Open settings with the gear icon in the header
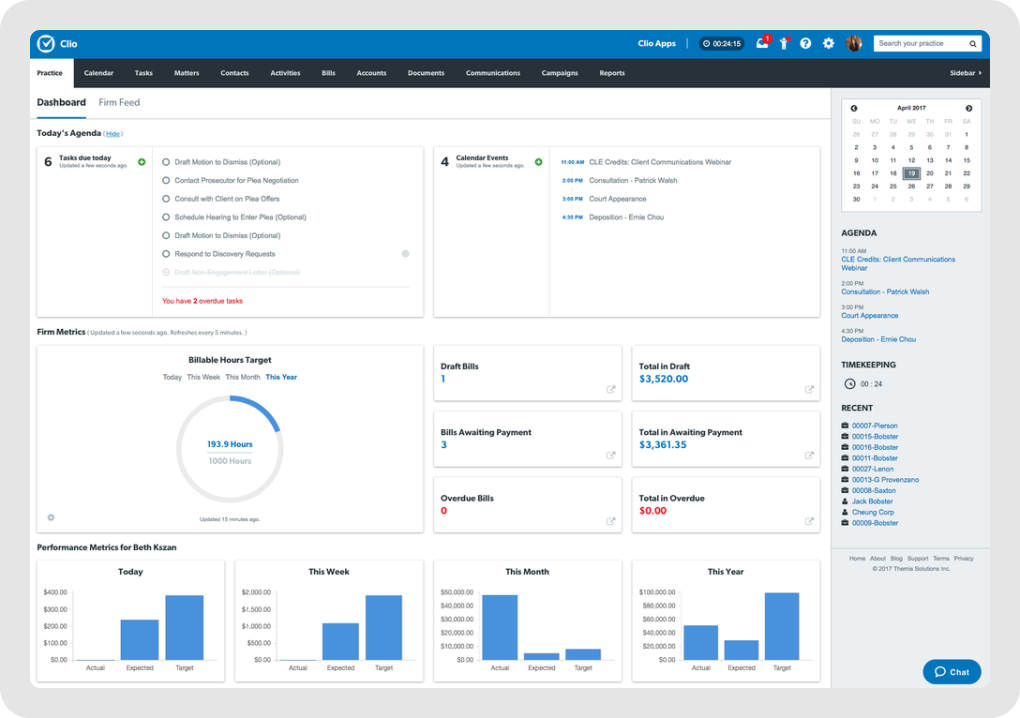Screen dimensions: 1020x718 point(827,43)
